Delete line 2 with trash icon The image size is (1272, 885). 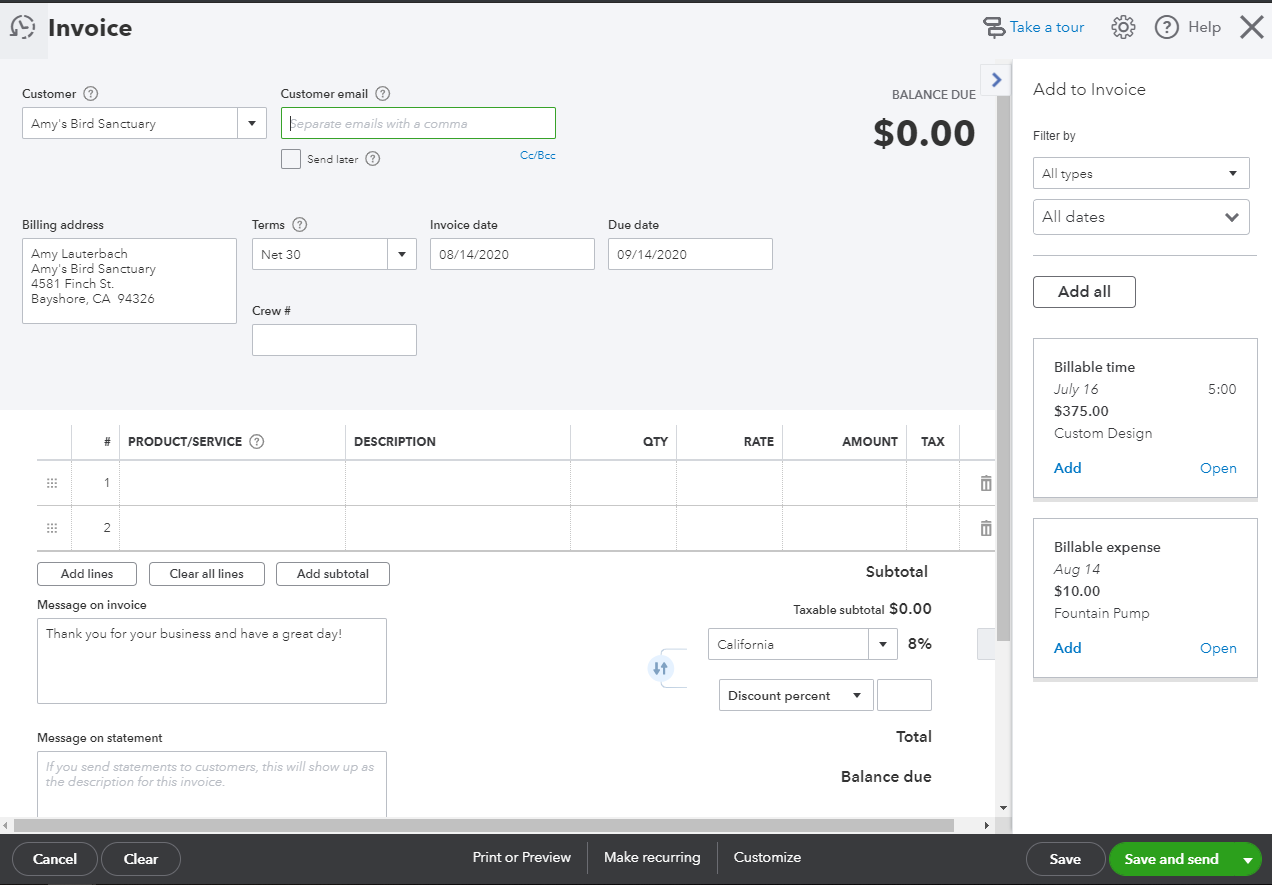coord(986,528)
